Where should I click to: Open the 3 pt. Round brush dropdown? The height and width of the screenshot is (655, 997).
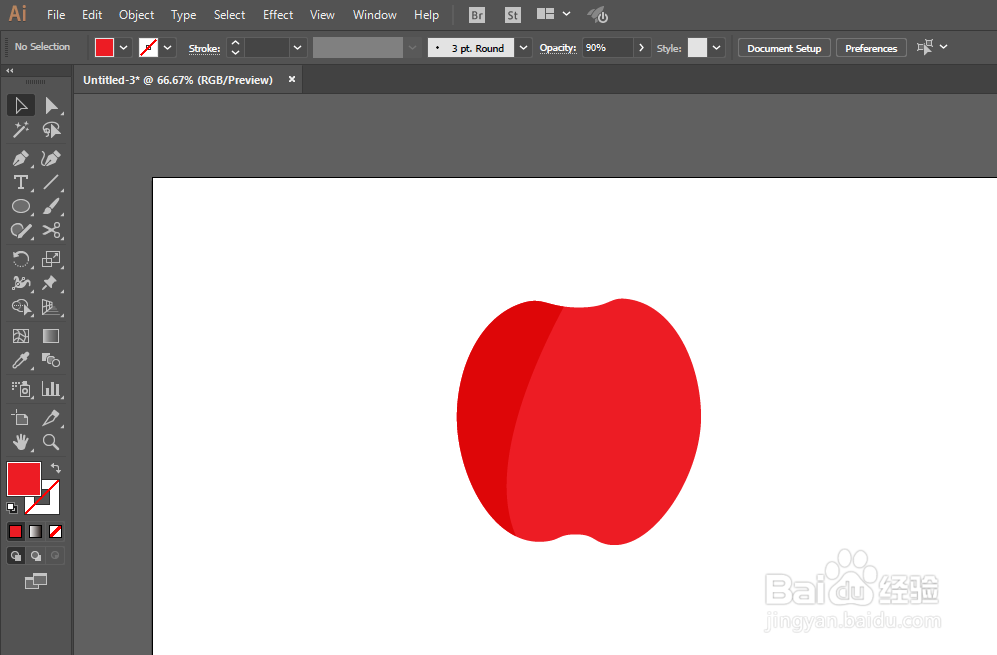[523, 48]
